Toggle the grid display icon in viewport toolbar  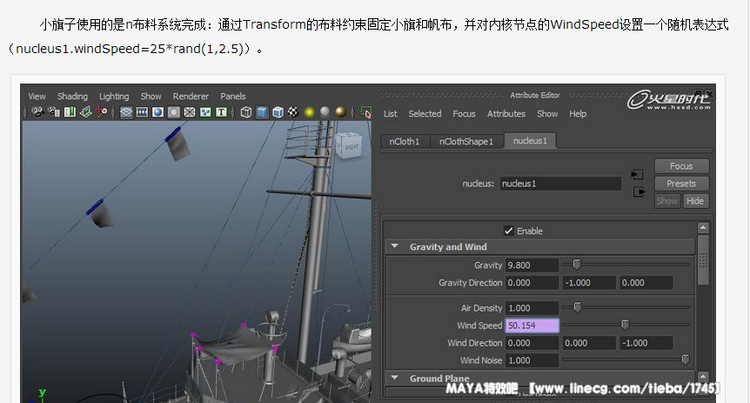point(127,112)
